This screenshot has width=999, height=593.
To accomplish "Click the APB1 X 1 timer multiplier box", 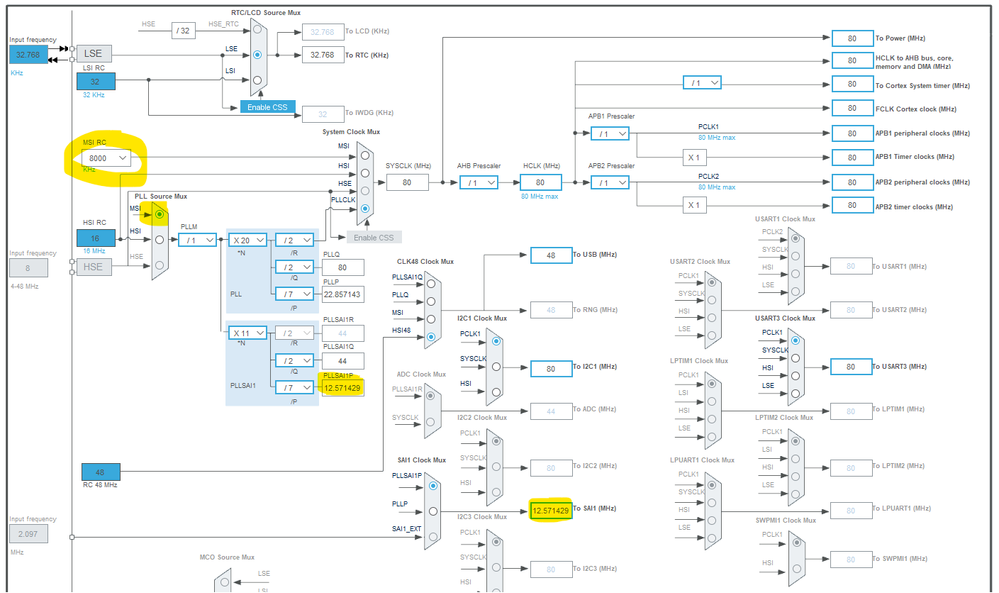I will pyautogui.click(x=694, y=157).
